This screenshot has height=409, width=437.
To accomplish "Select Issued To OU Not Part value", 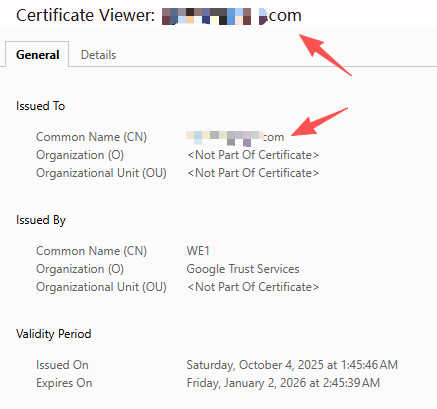I will pyautogui.click(x=253, y=173).
